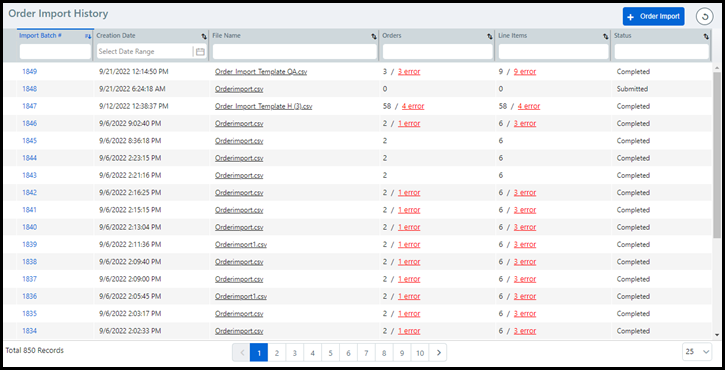
Task: Select page 2 in pagination
Action: click(276, 353)
